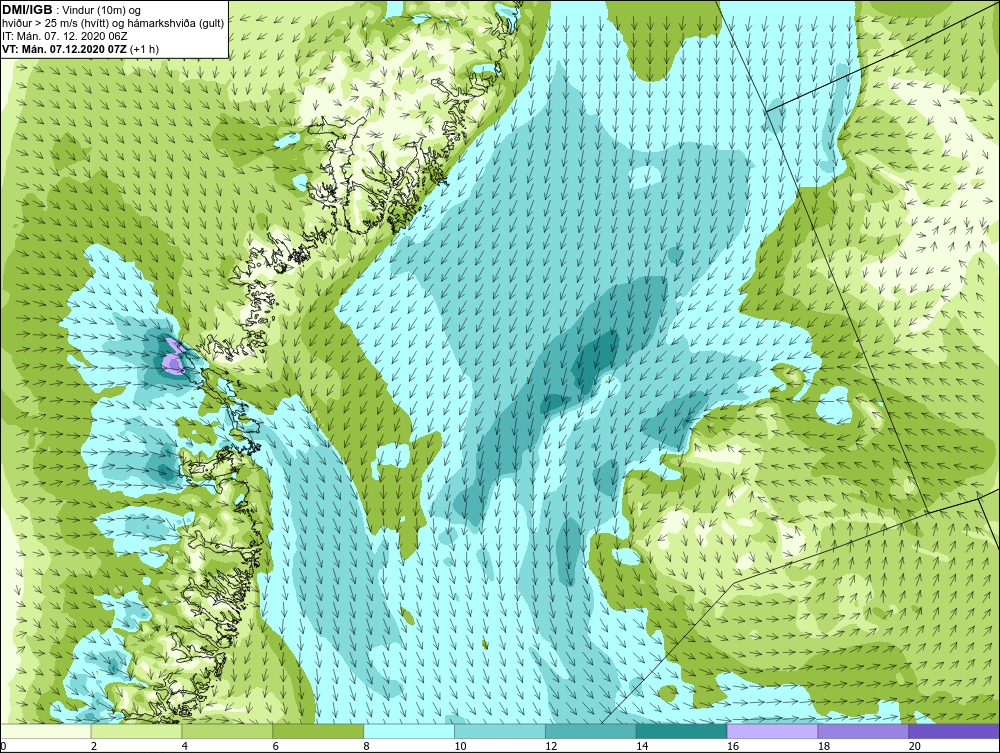
Task: Click the 6–8 m/s dark green swatch
Action: 318,731
